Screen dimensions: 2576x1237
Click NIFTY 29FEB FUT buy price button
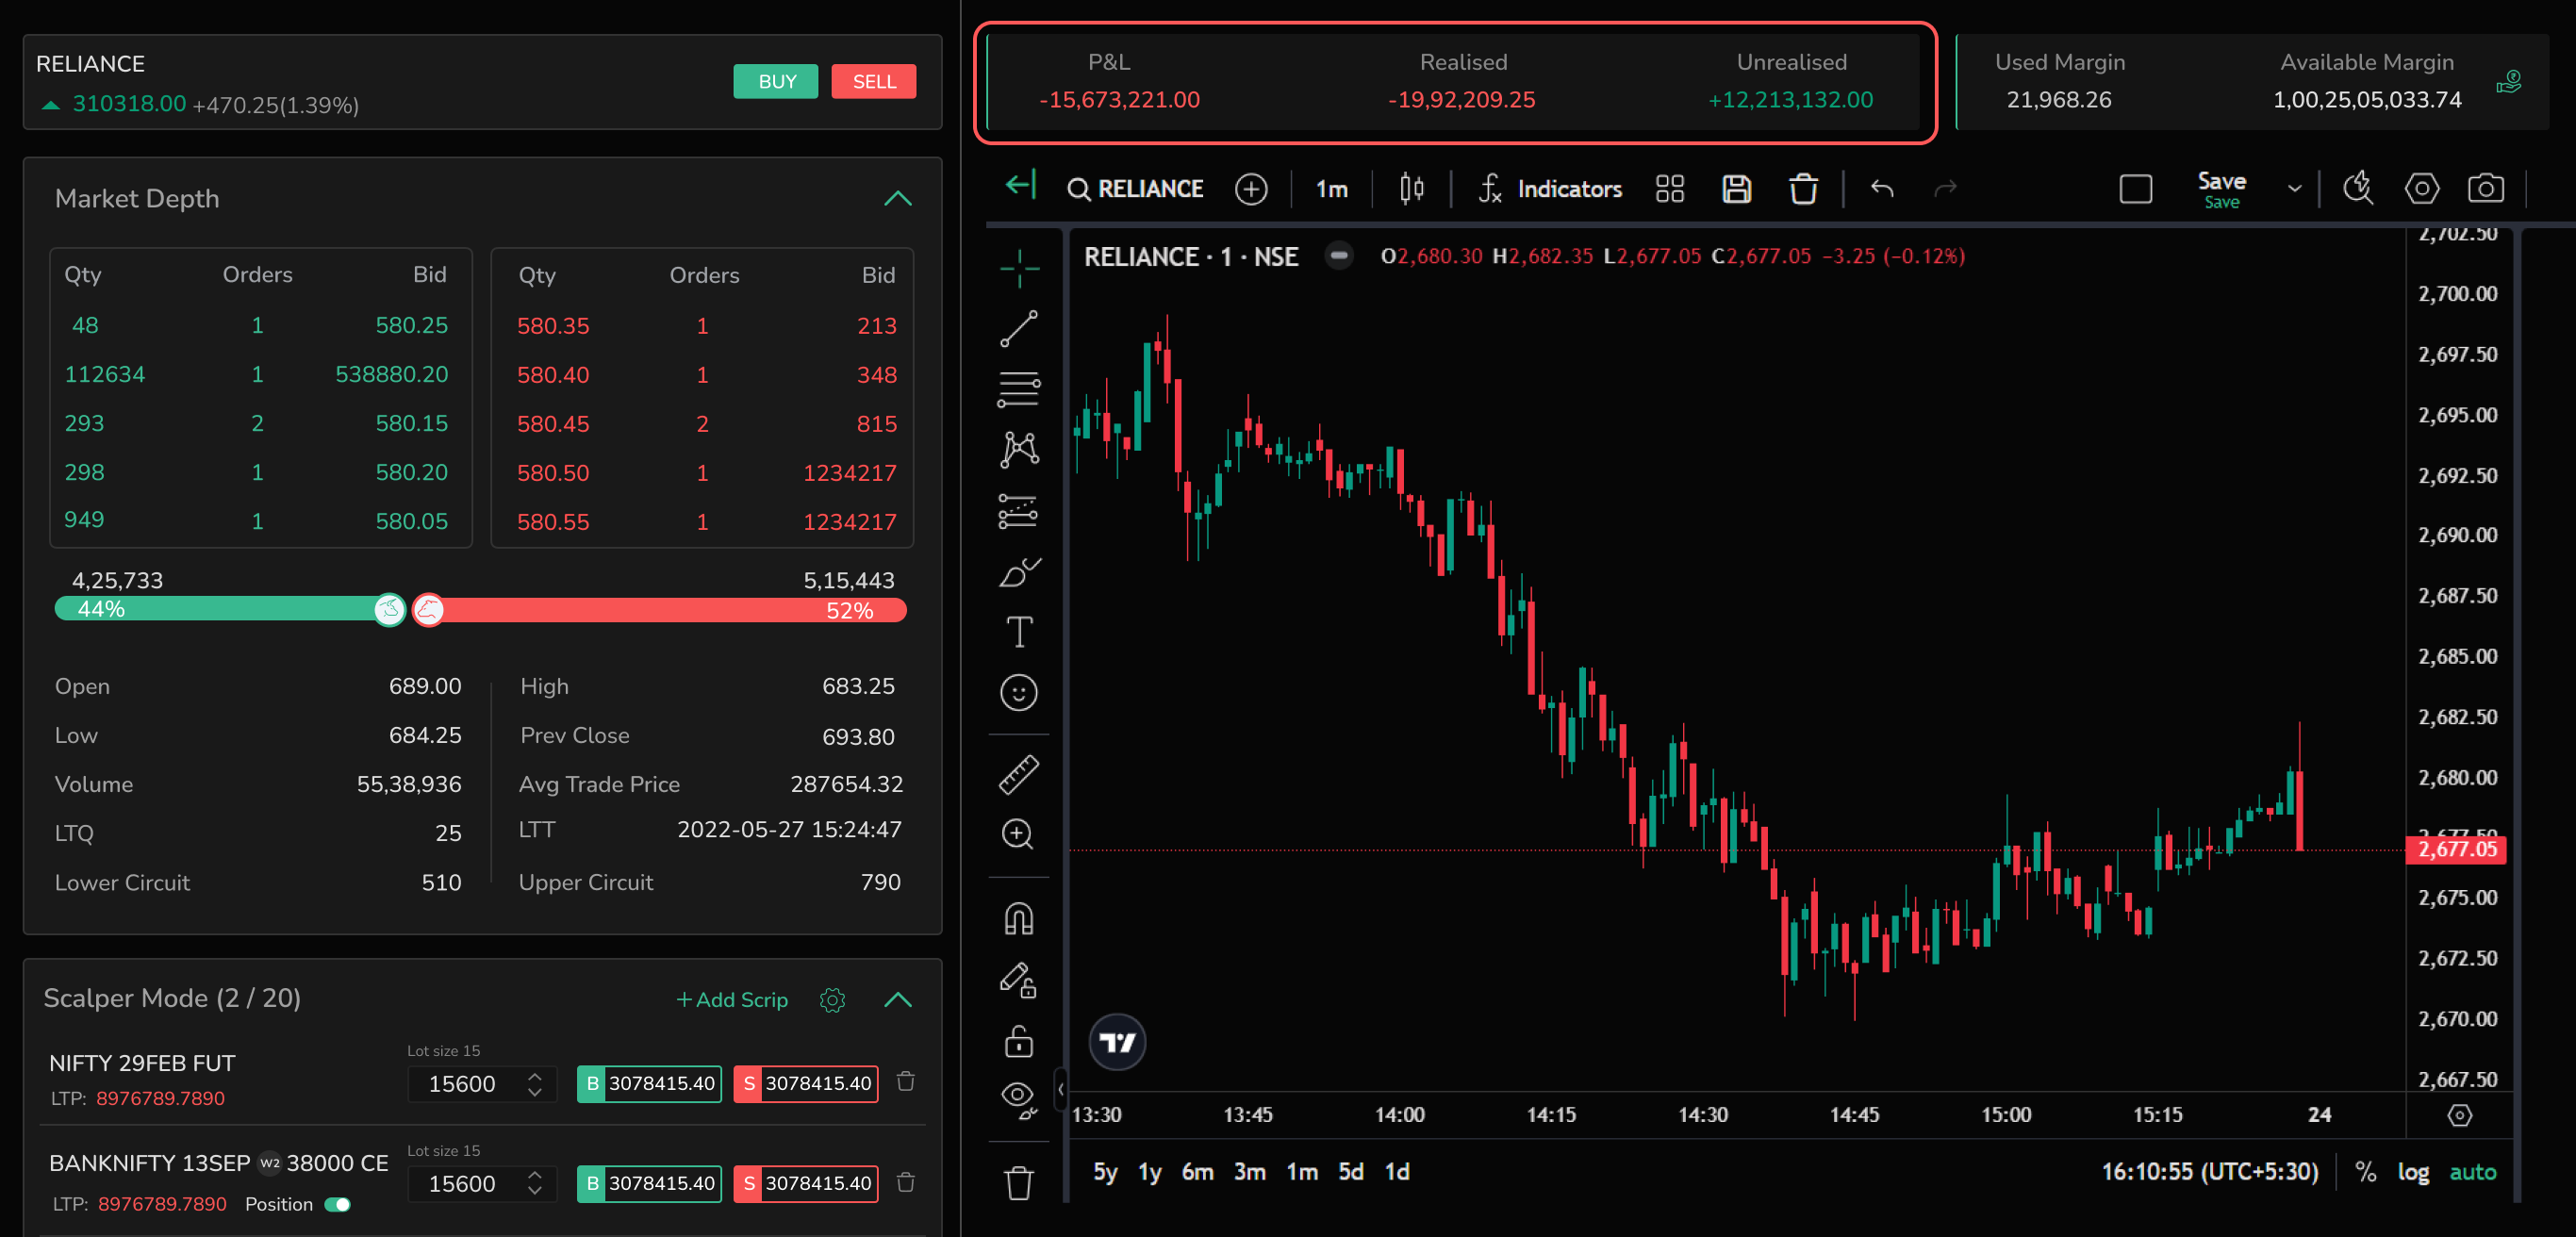tap(649, 1083)
